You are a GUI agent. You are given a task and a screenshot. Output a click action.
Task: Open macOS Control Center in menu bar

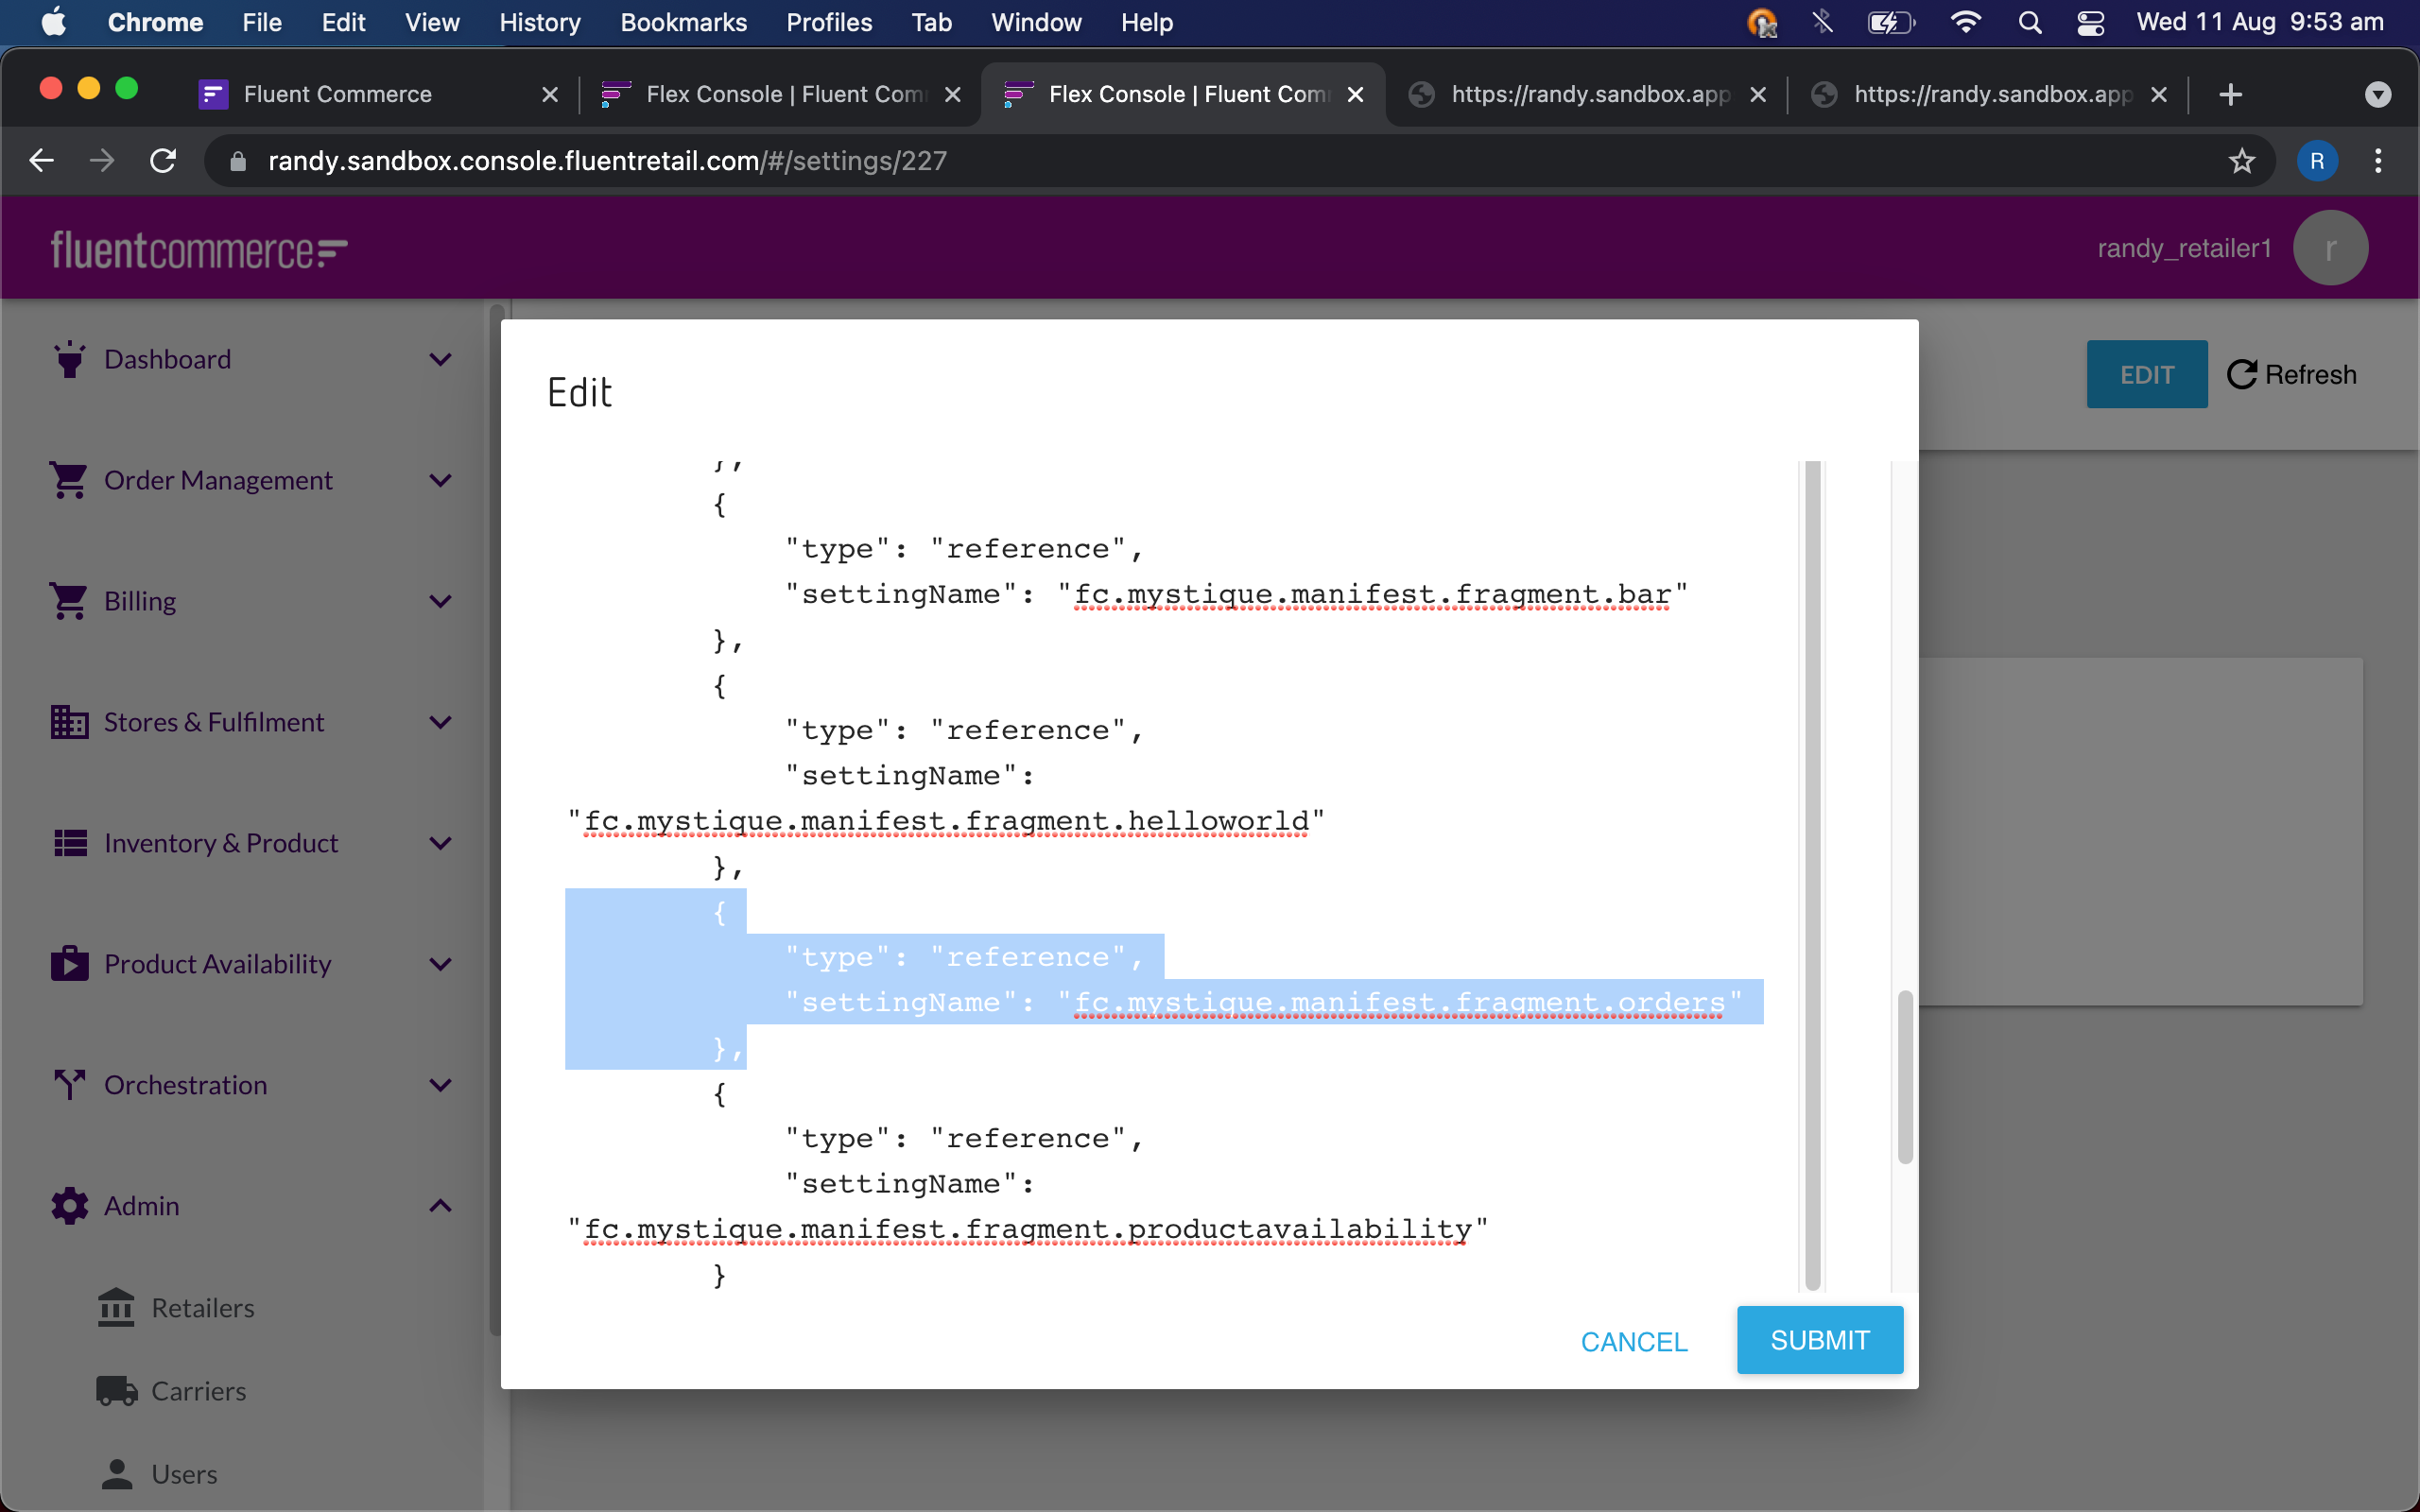pos(2091,22)
